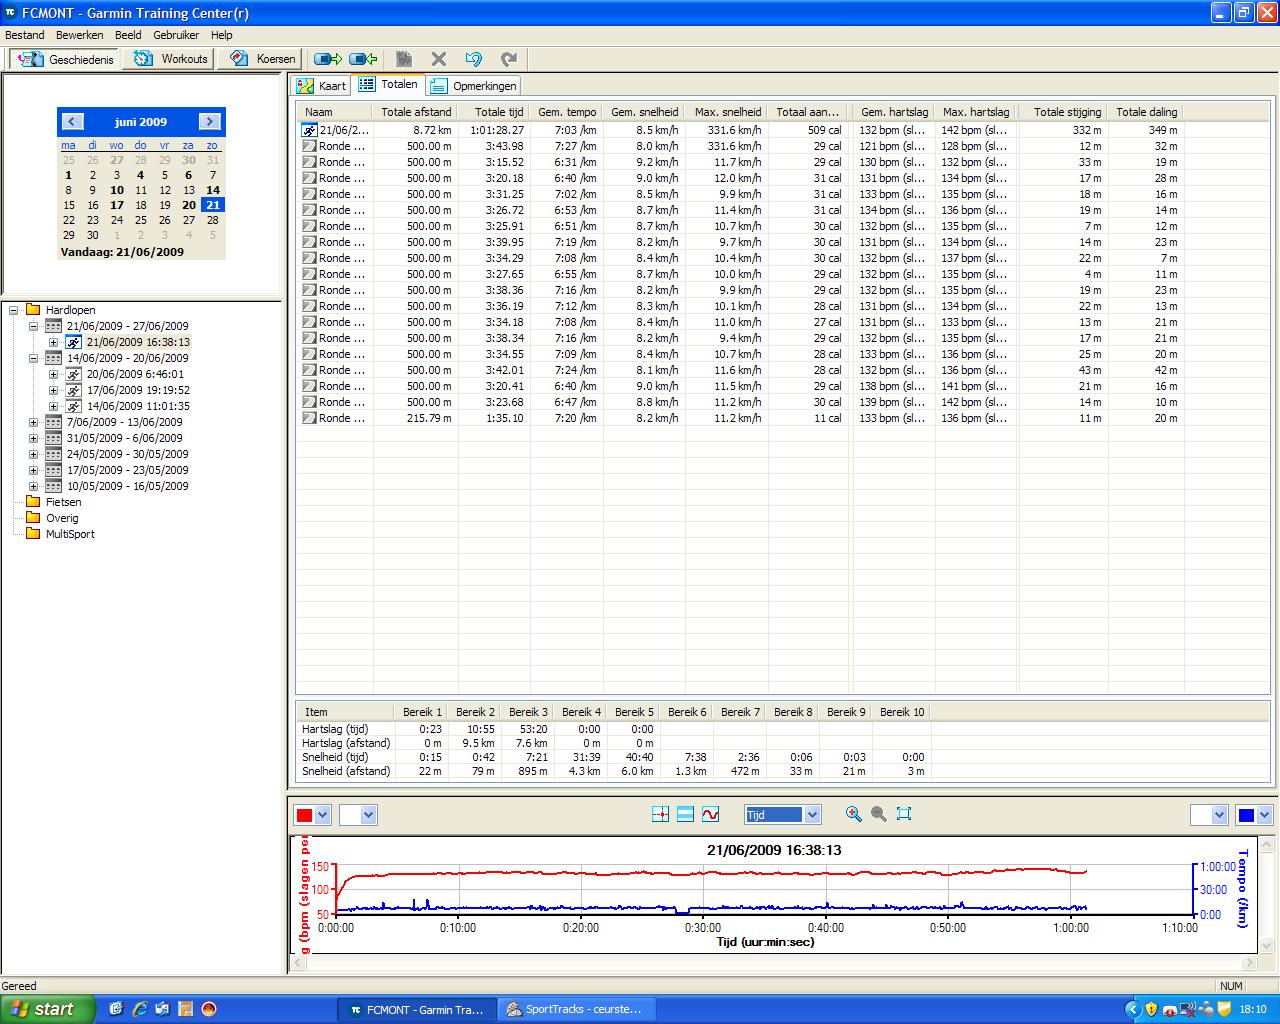Select activity 14/06/2009 11:01:35

(x=138, y=406)
